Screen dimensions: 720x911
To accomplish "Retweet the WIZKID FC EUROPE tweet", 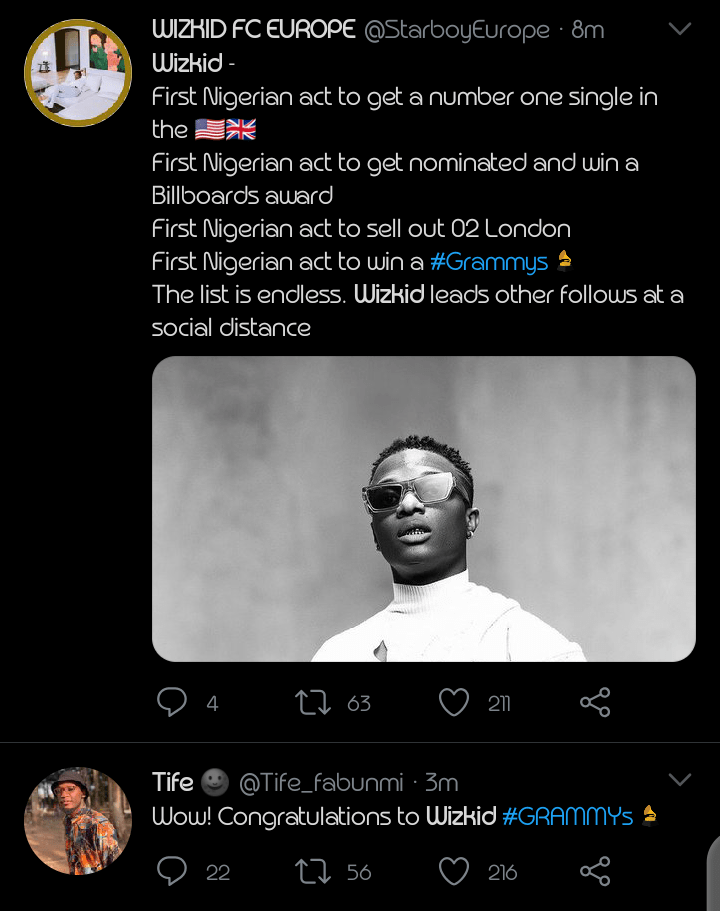I will coord(314,703).
